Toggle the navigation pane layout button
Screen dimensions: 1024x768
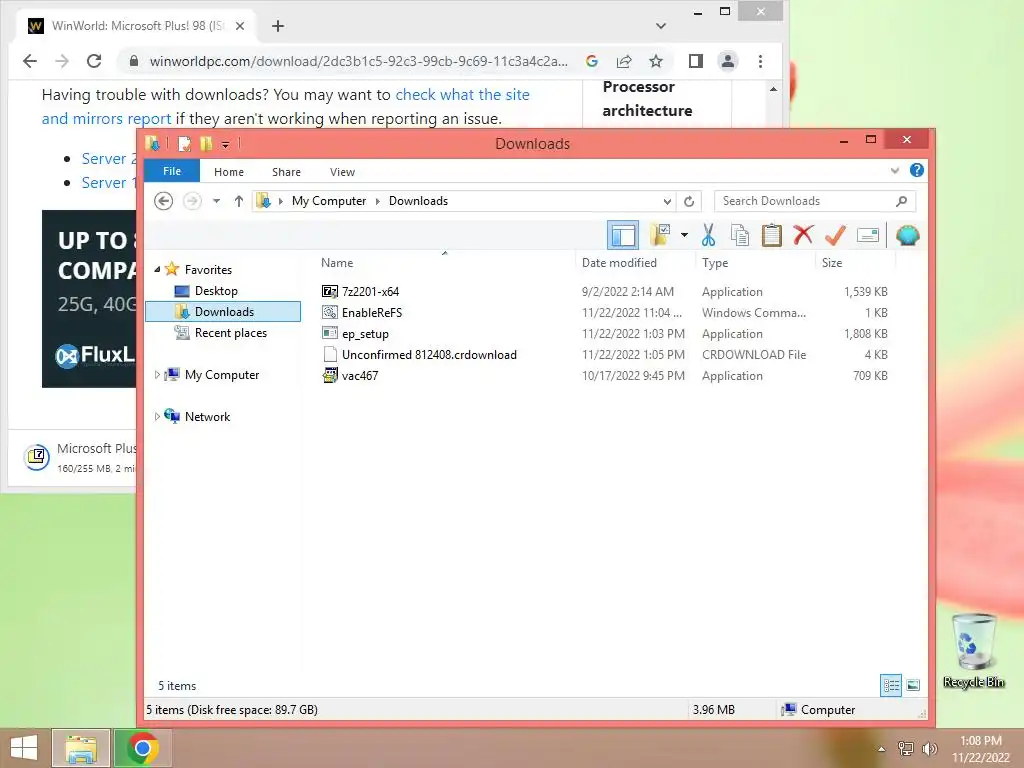click(x=623, y=235)
